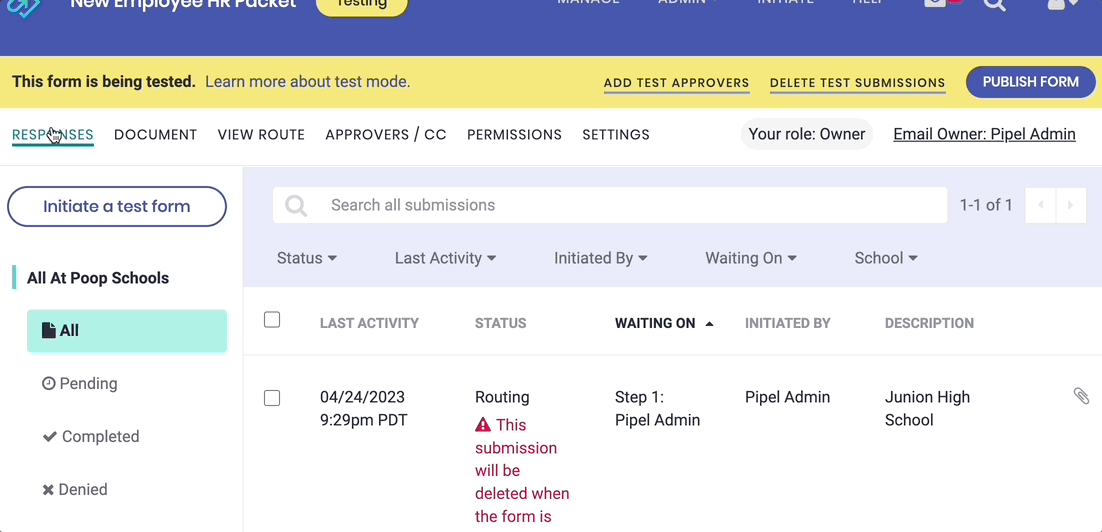Open the user profile icon menu
Image resolution: width=1102 pixels, height=532 pixels.
coord(1059,5)
